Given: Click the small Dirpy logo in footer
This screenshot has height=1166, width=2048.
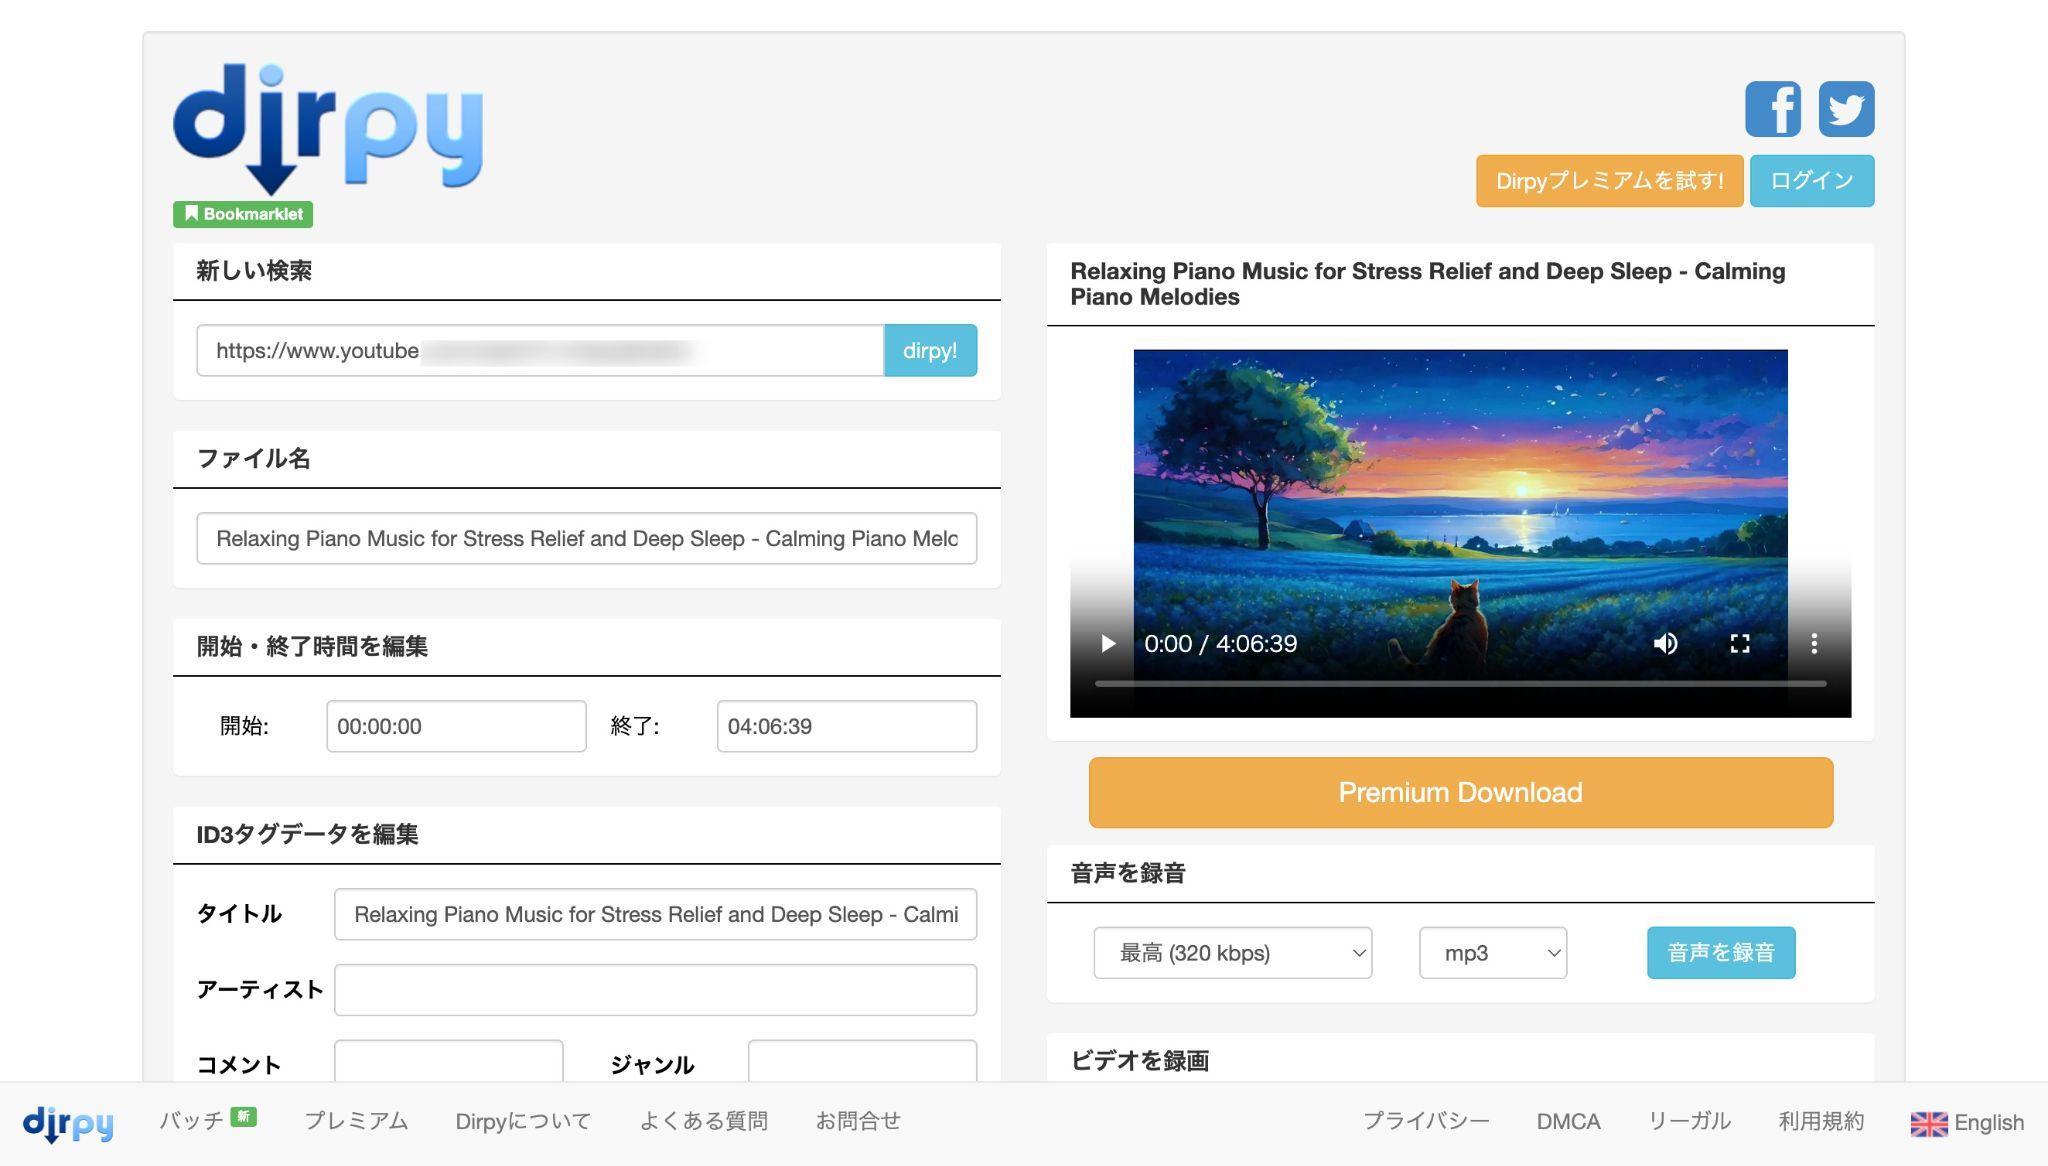Looking at the screenshot, I should (68, 1123).
